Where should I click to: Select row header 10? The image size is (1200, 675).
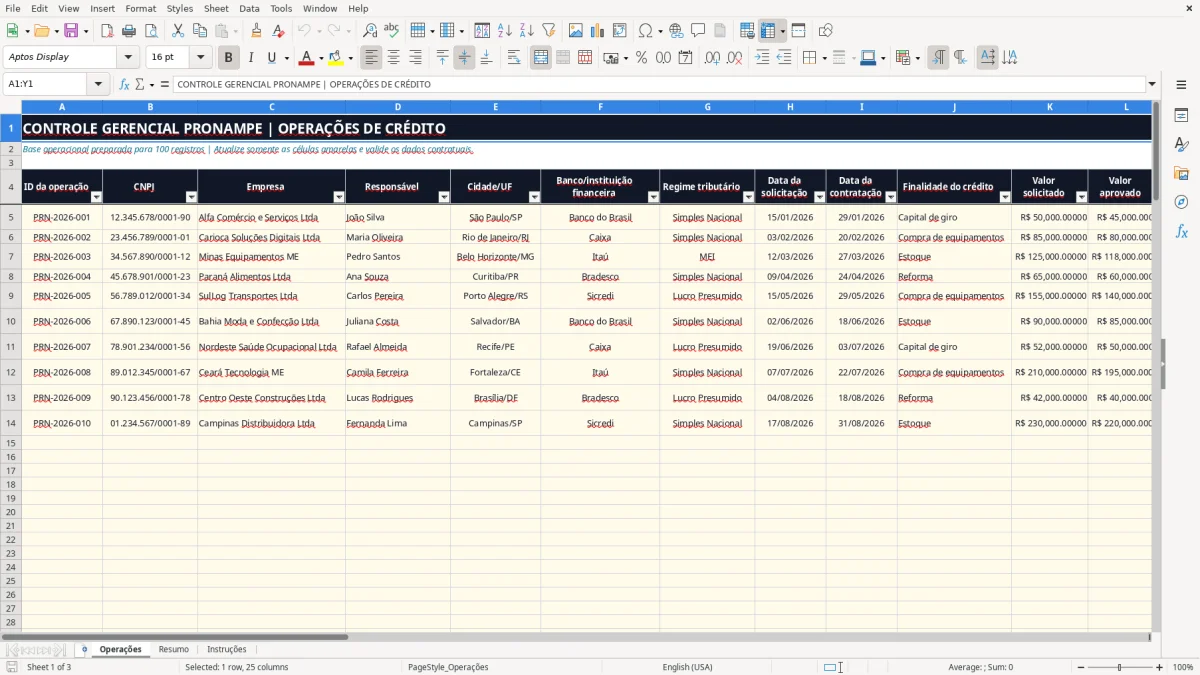[x=11, y=321]
